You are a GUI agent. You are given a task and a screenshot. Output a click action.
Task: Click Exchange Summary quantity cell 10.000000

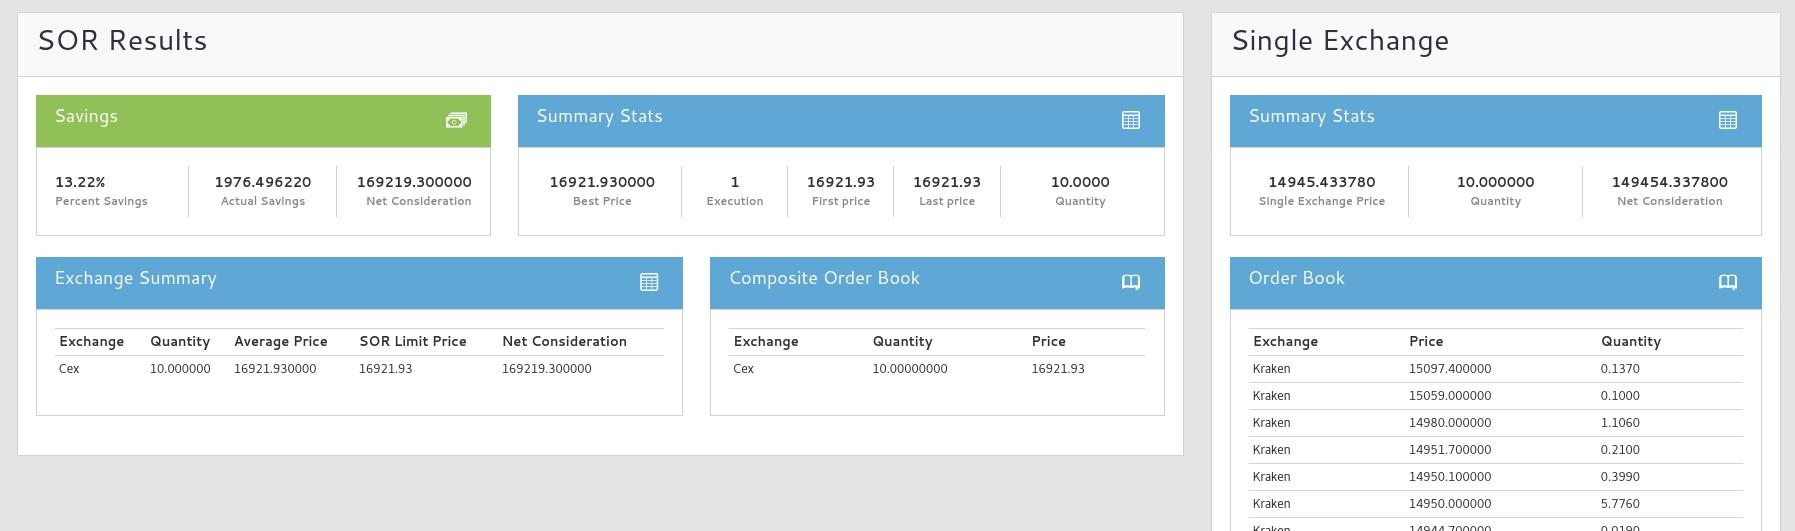(x=180, y=369)
